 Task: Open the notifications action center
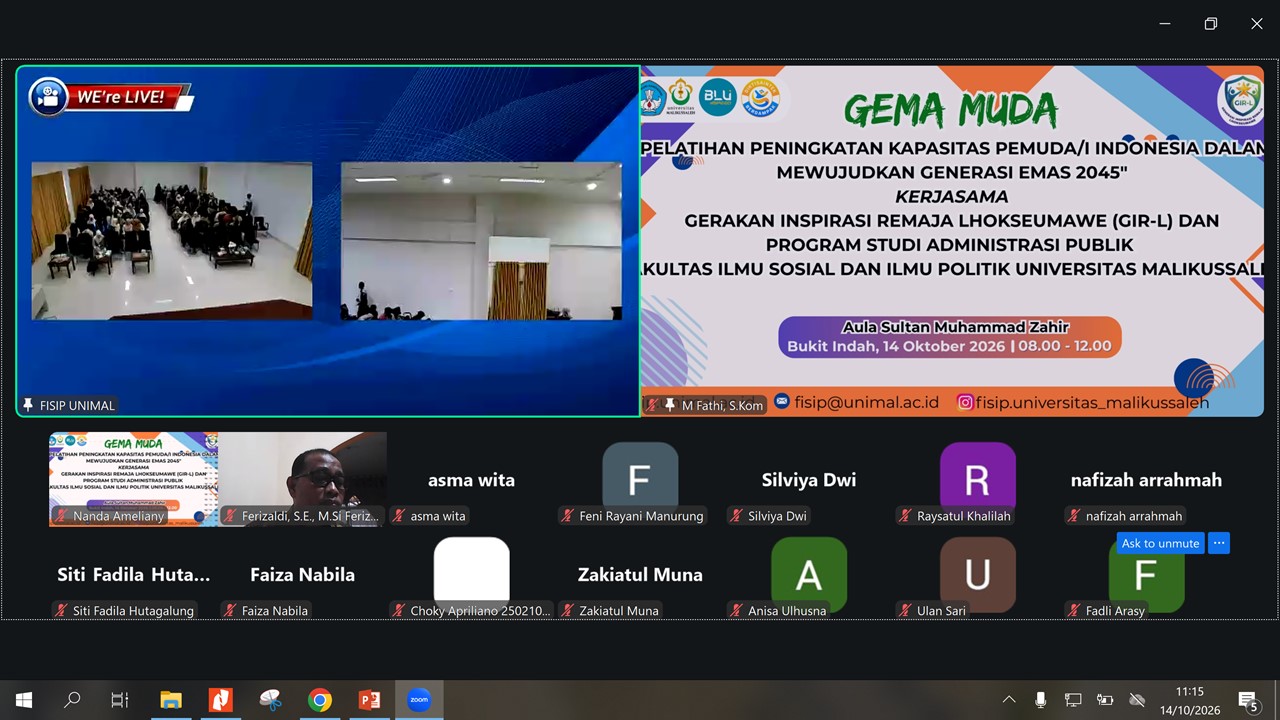1248,700
